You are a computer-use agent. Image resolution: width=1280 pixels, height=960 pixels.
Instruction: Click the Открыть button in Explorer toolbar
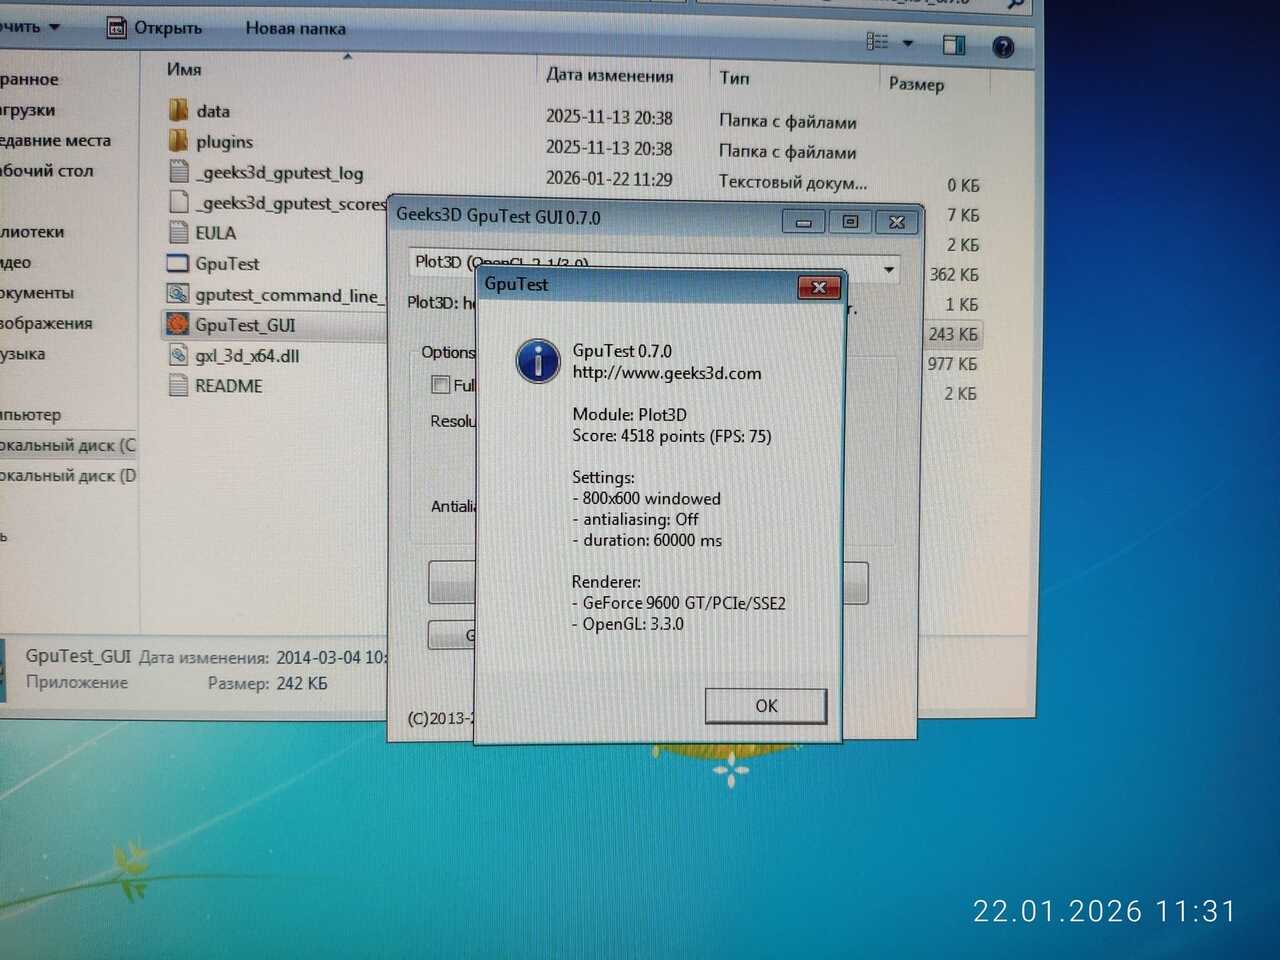154,28
